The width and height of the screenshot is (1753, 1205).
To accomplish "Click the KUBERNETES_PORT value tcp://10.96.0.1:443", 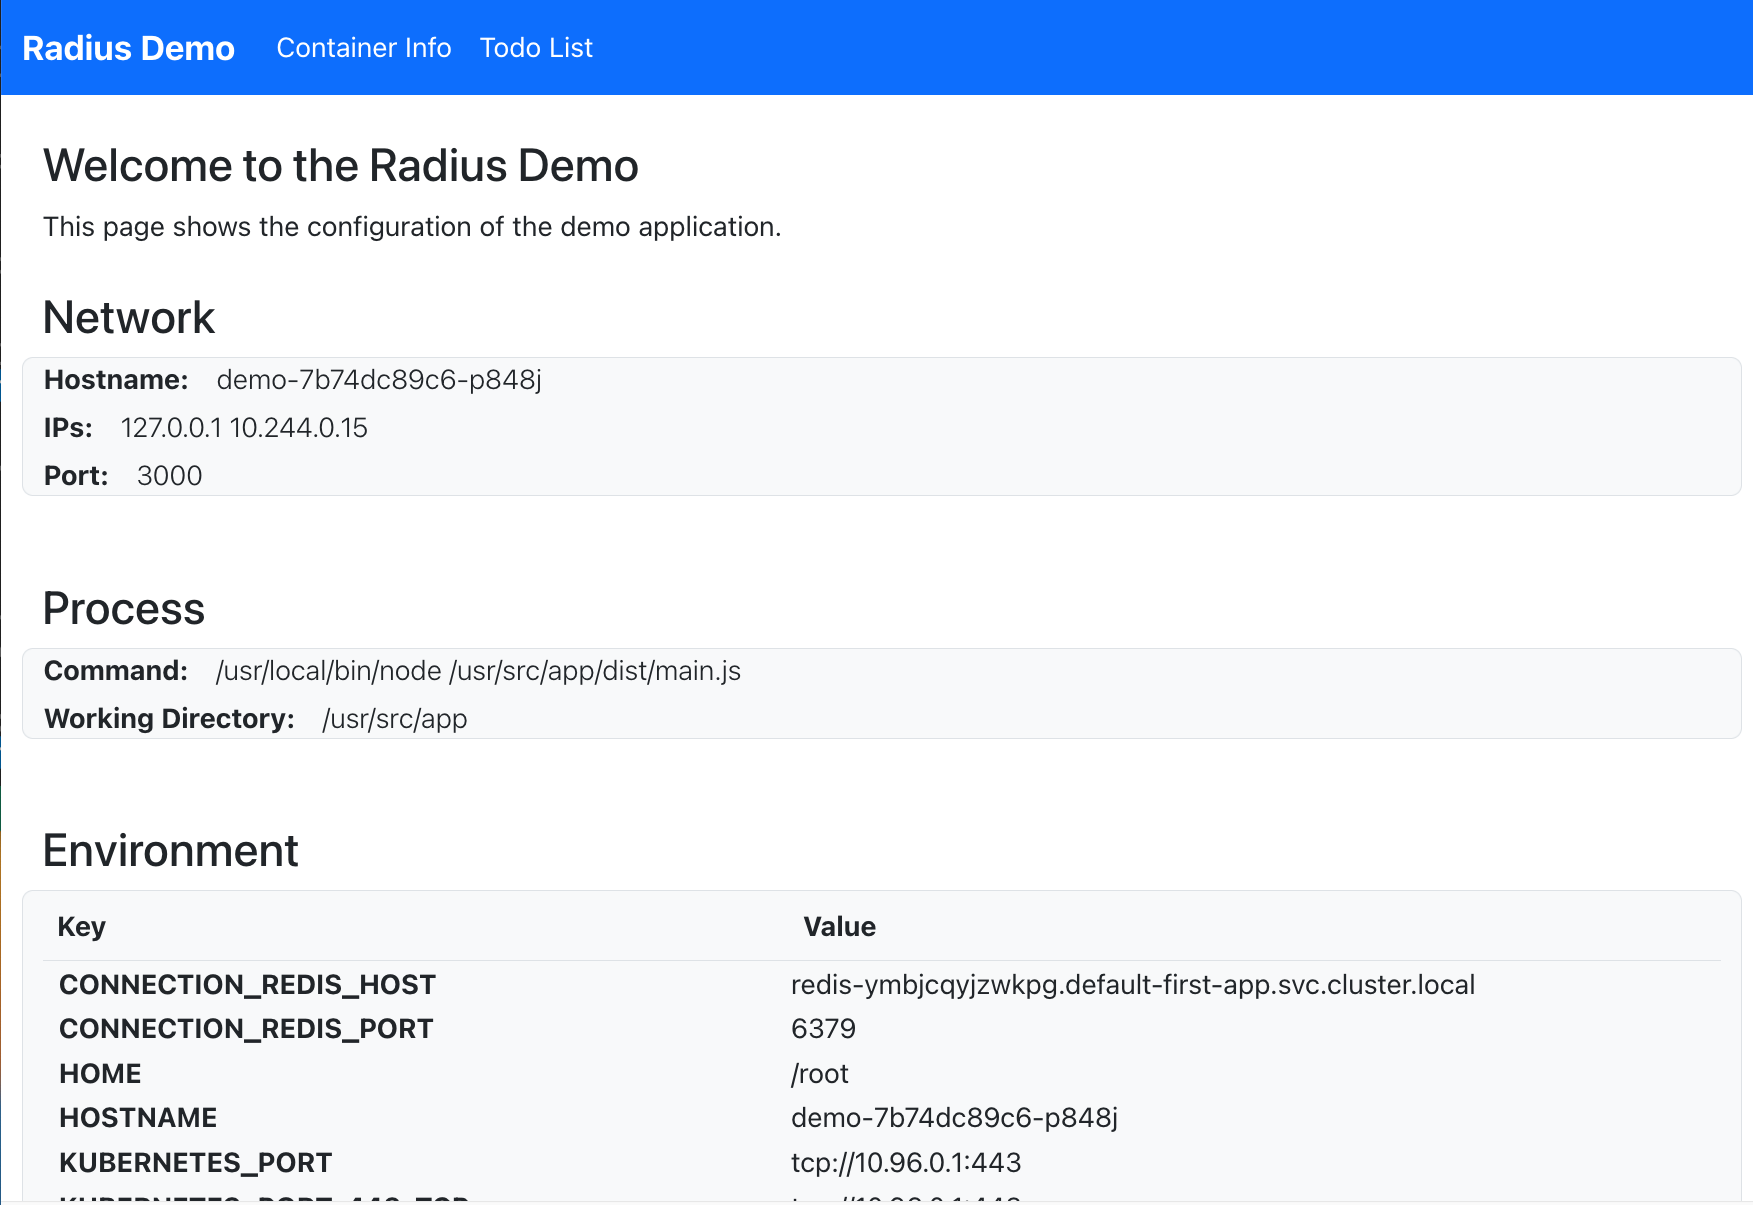I will 906,1162.
